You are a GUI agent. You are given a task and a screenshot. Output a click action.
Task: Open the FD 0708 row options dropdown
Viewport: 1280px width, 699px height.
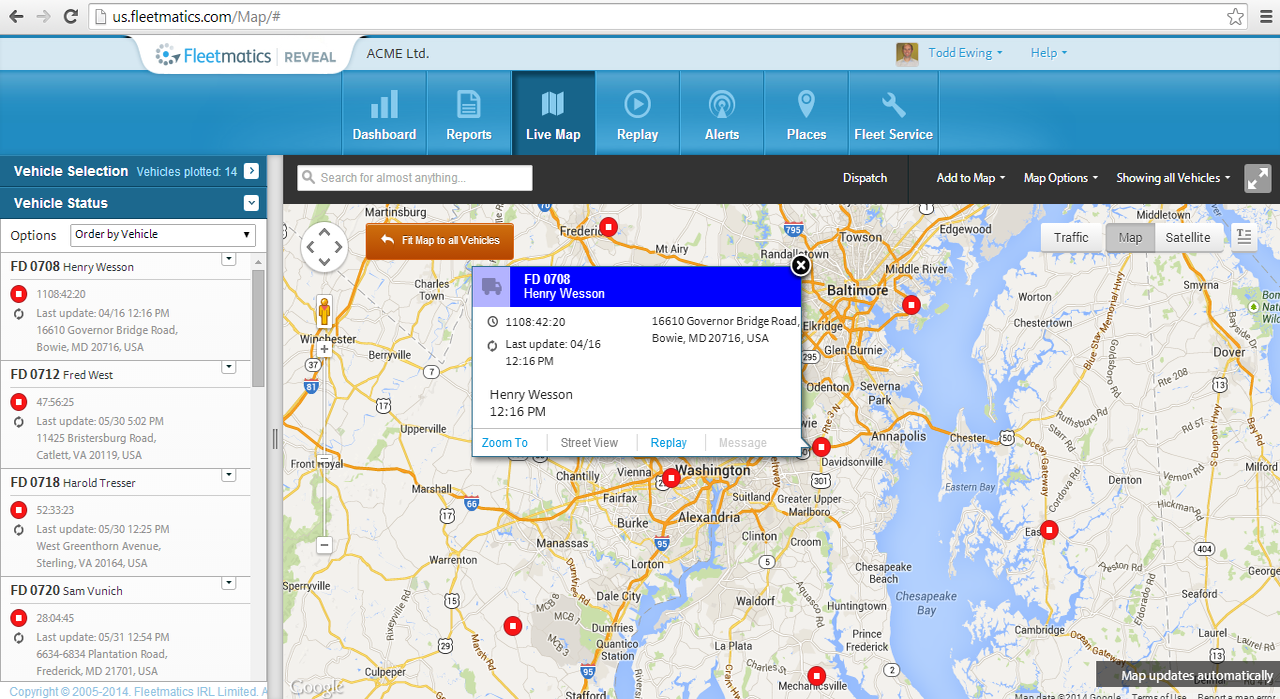[228, 259]
